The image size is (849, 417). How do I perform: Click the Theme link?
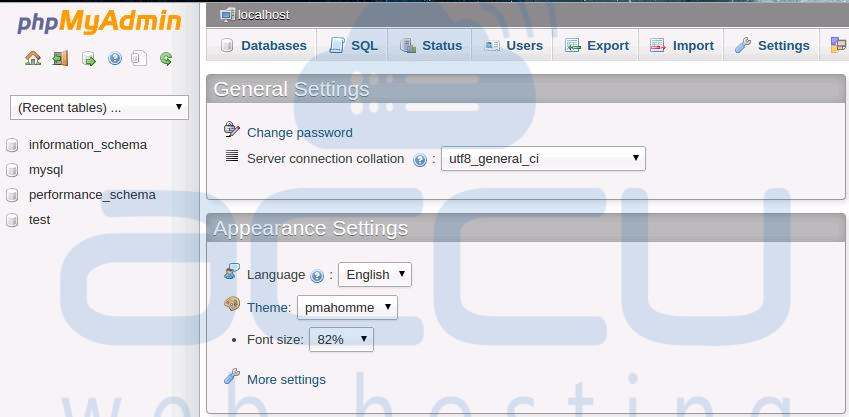pos(267,308)
